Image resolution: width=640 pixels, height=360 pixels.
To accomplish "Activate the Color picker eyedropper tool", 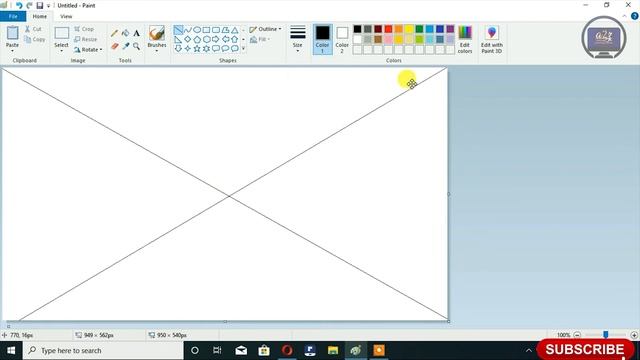I will pos(126,46).
